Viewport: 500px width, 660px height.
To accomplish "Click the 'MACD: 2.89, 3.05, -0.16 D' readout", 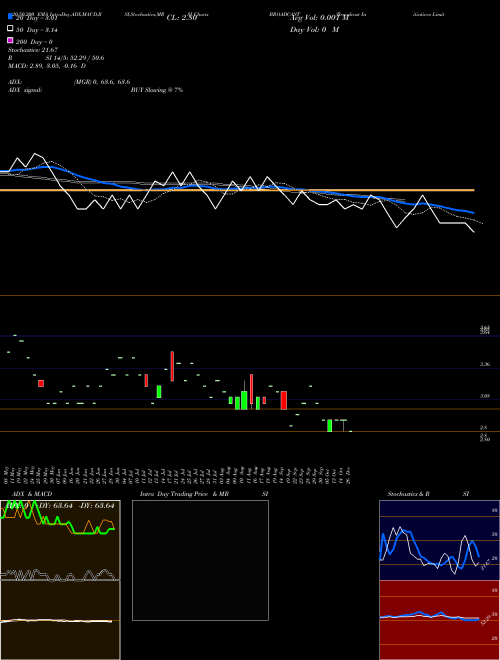I will click(x=47, y=66).
